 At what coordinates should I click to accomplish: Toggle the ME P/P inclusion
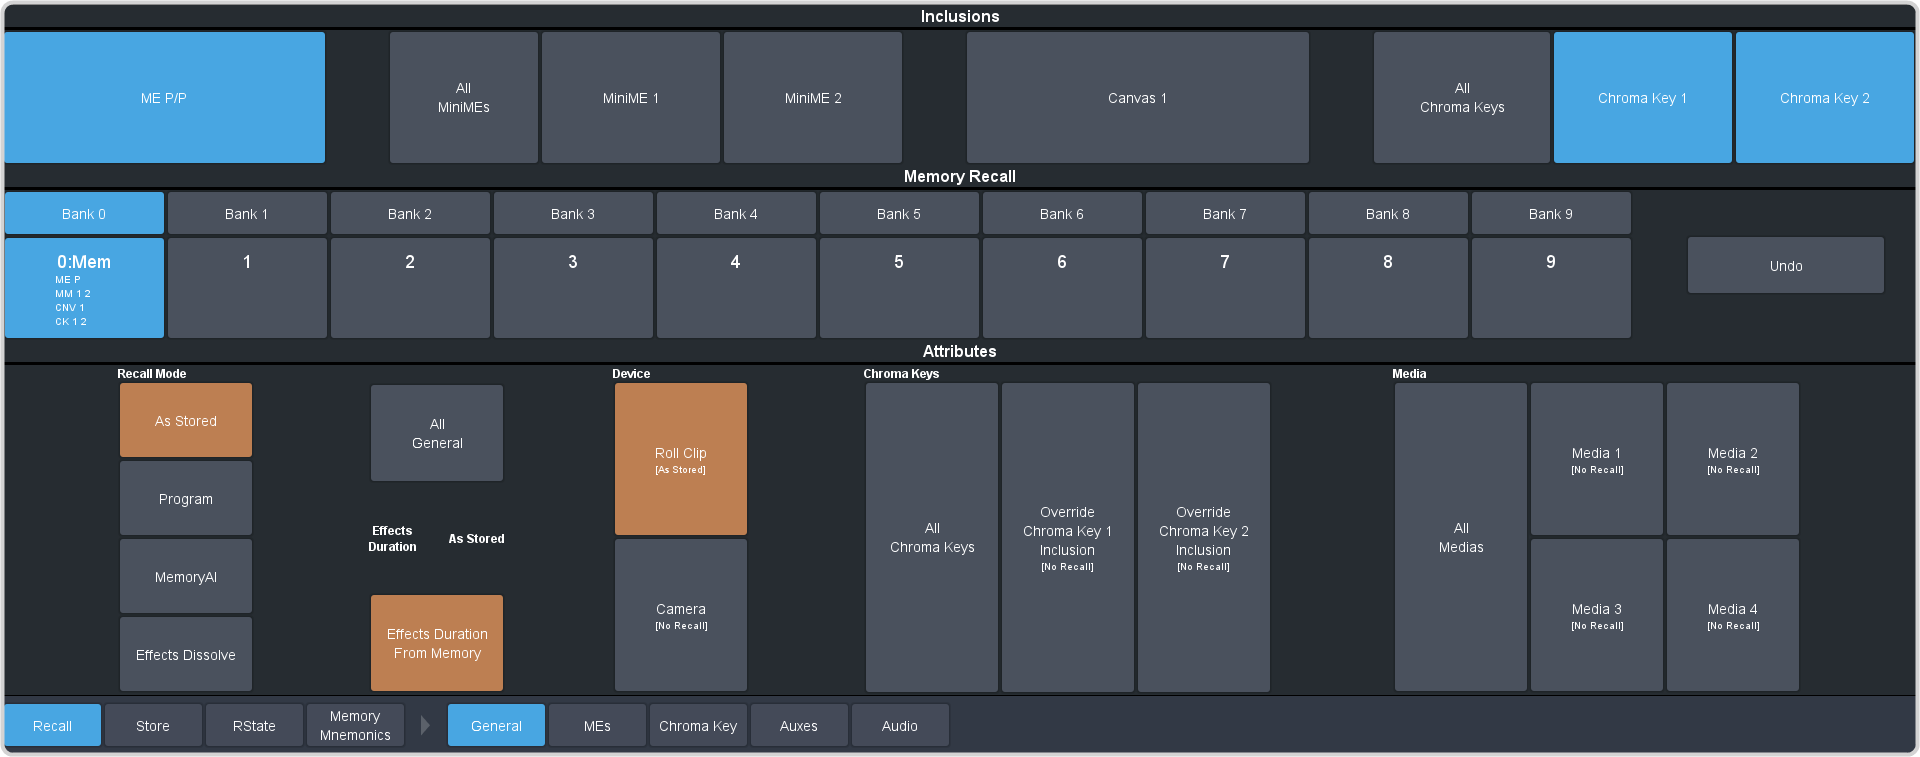pos(164,98)
